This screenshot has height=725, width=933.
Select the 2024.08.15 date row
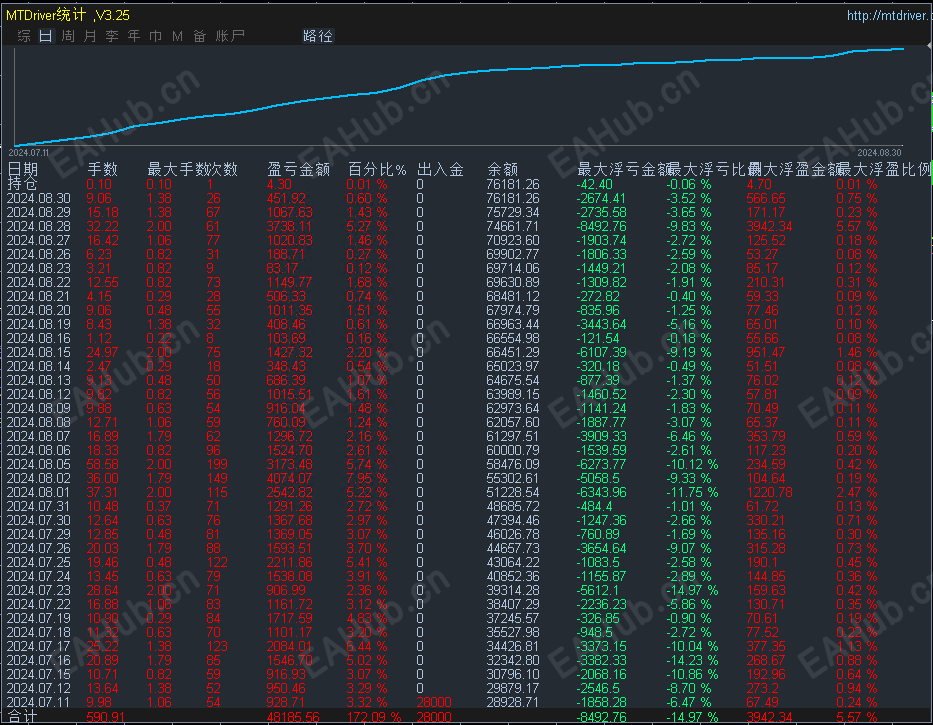pyautogui.click(x=39, y=352)
